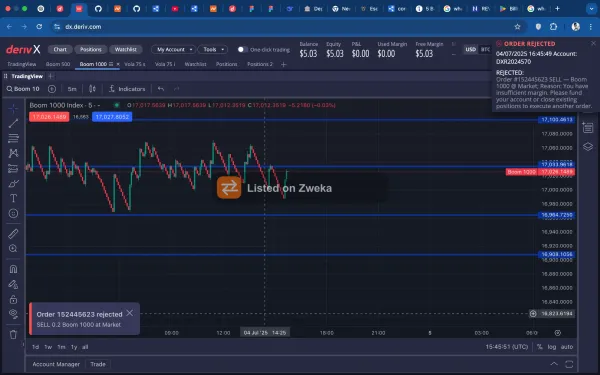Open the Account Manager panel

pos(56,364)
